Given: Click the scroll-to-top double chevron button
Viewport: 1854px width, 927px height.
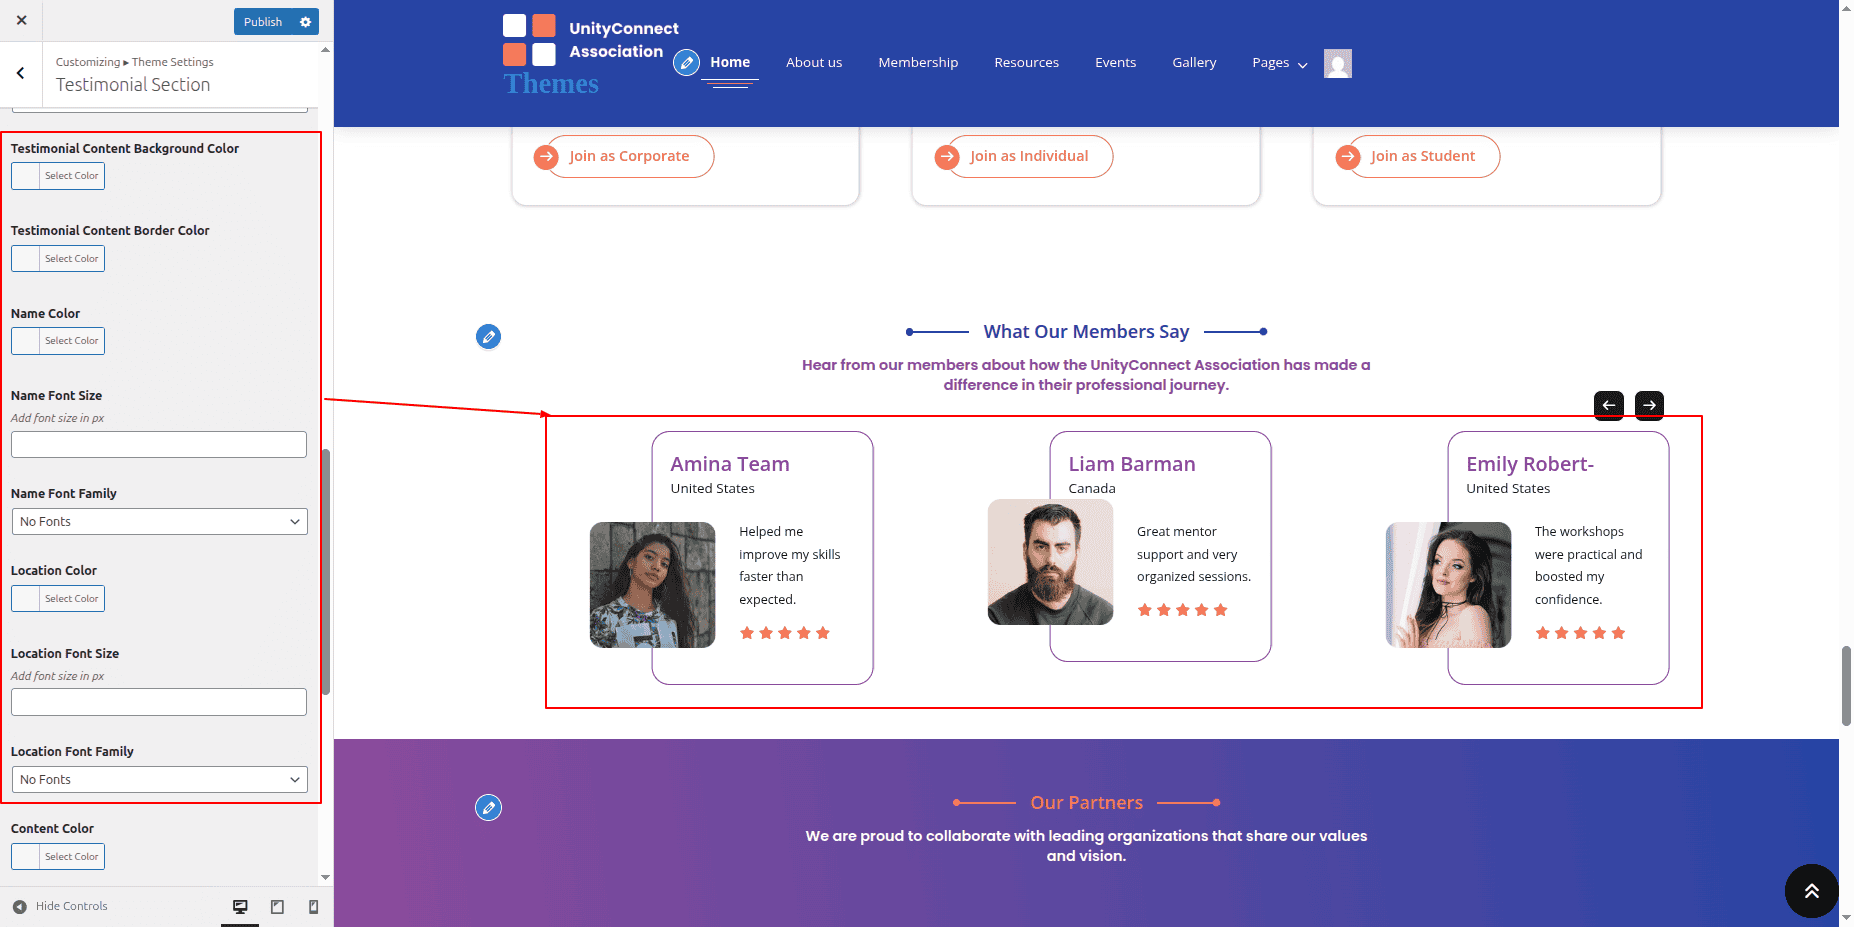Looking at the screenshot, I should pos(1811,891).
